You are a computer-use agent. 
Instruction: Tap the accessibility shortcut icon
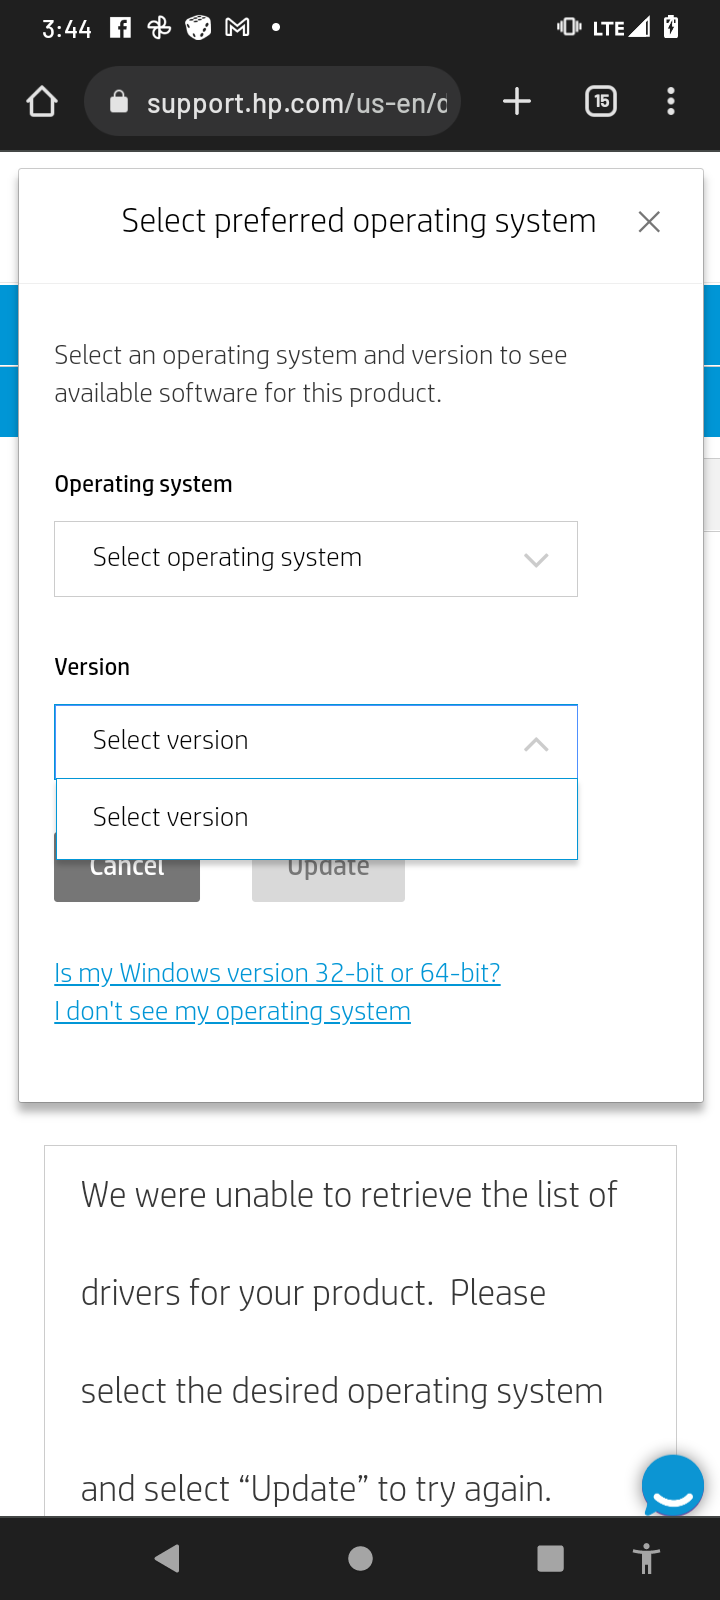point(647,1558)
